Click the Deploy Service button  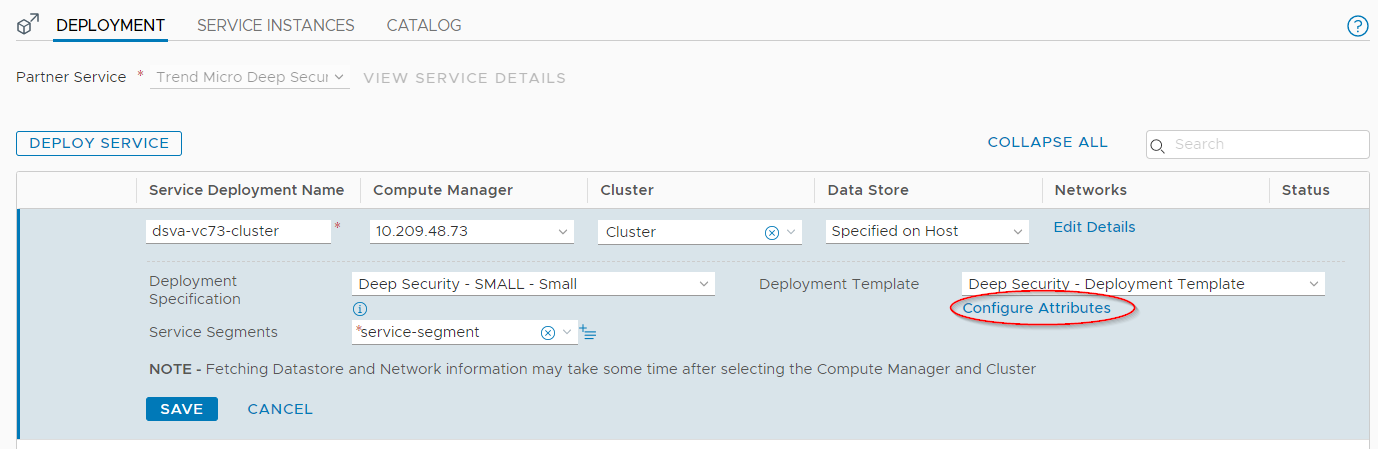click(x=99, y=143)
